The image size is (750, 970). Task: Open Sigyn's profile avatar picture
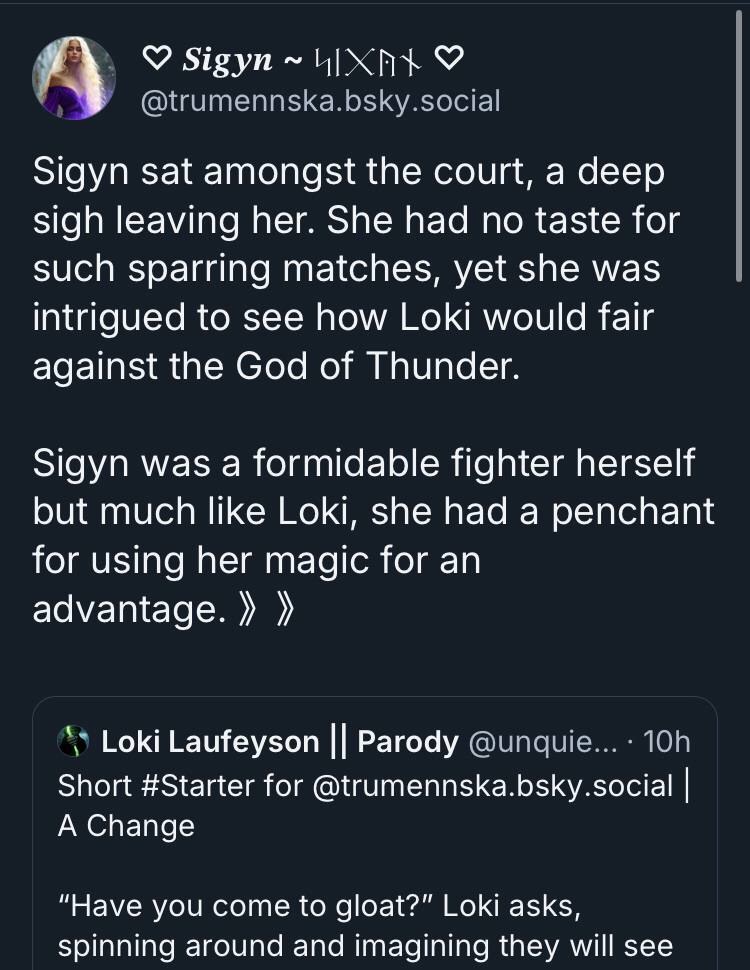pyautogui.click(x=74, y=78)
